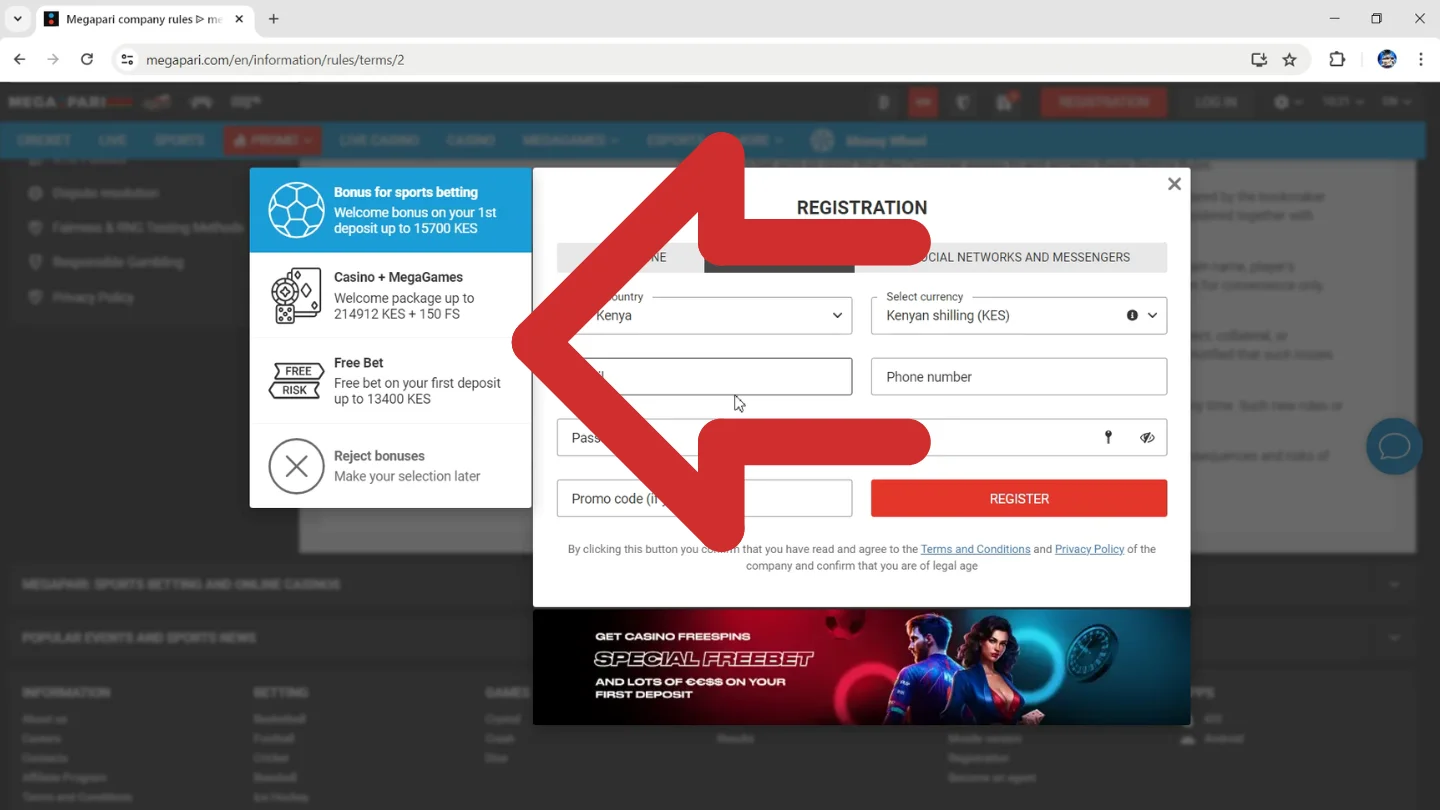The image size is (1440, 810).
Task: Open the Terms and Conditions link
Action: [x=975, y=549]
